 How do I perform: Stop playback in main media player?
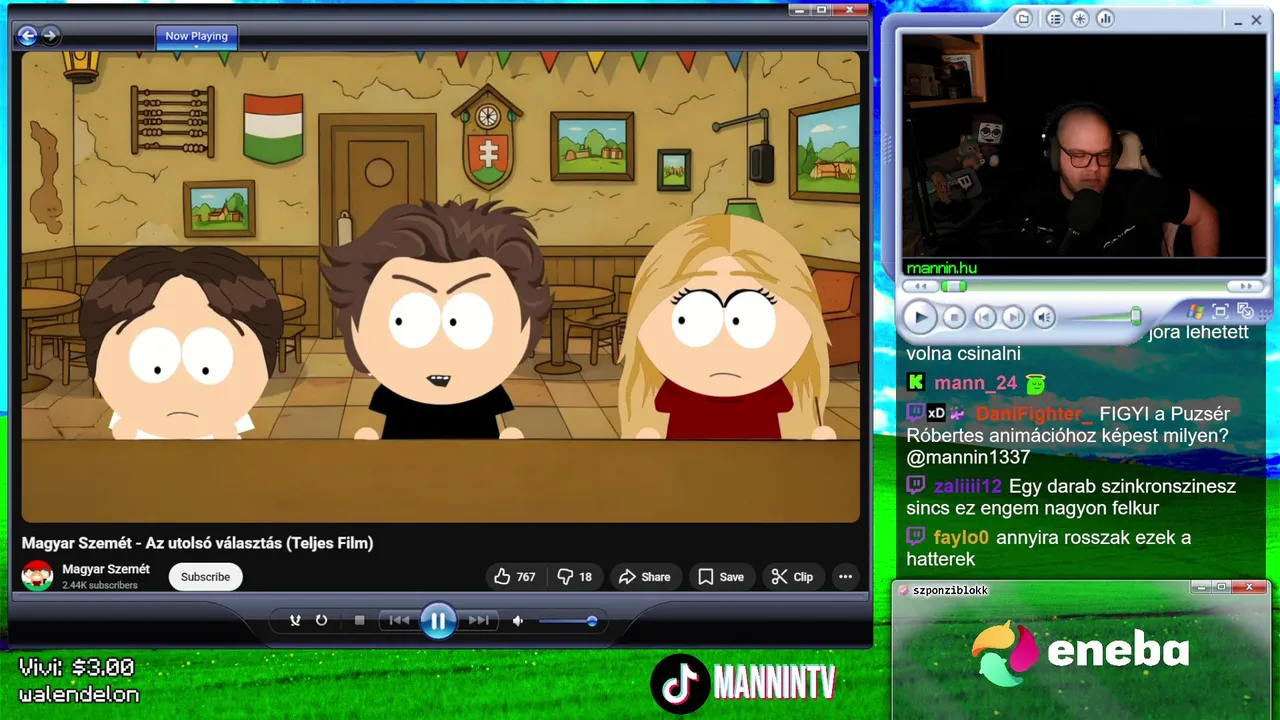point(360,620)
